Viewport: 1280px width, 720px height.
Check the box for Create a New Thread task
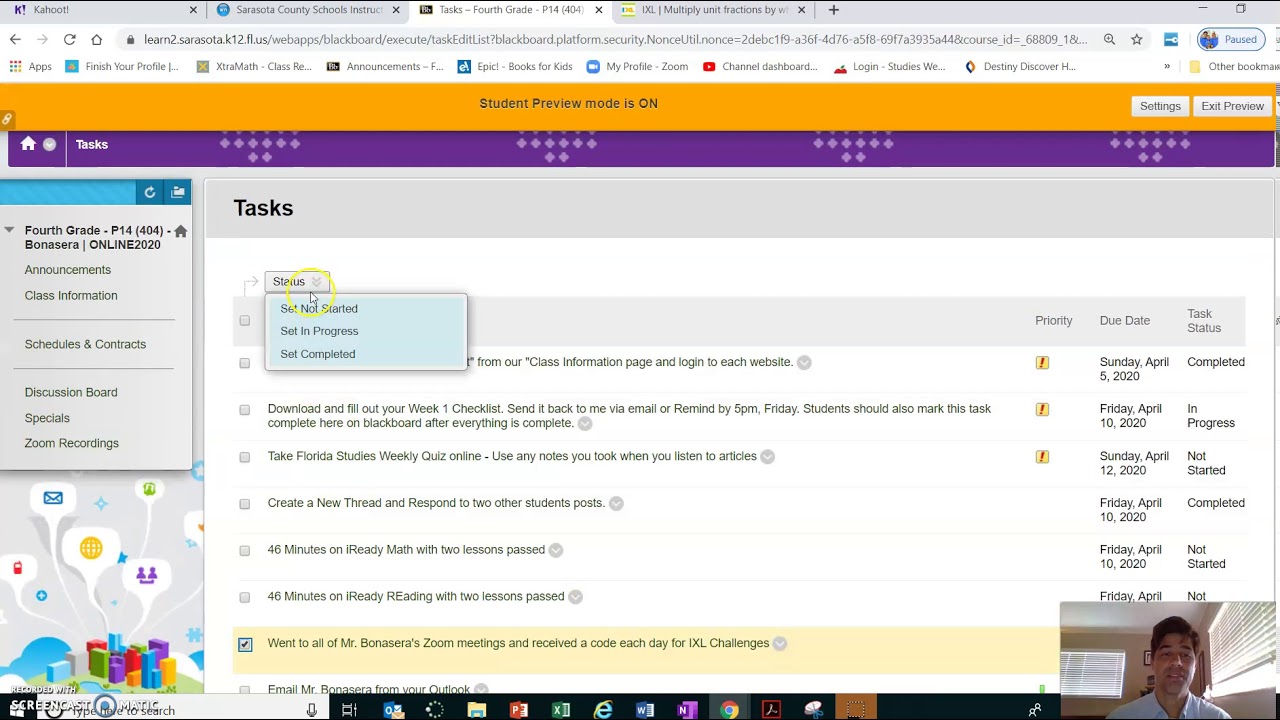tap(245, 504)
